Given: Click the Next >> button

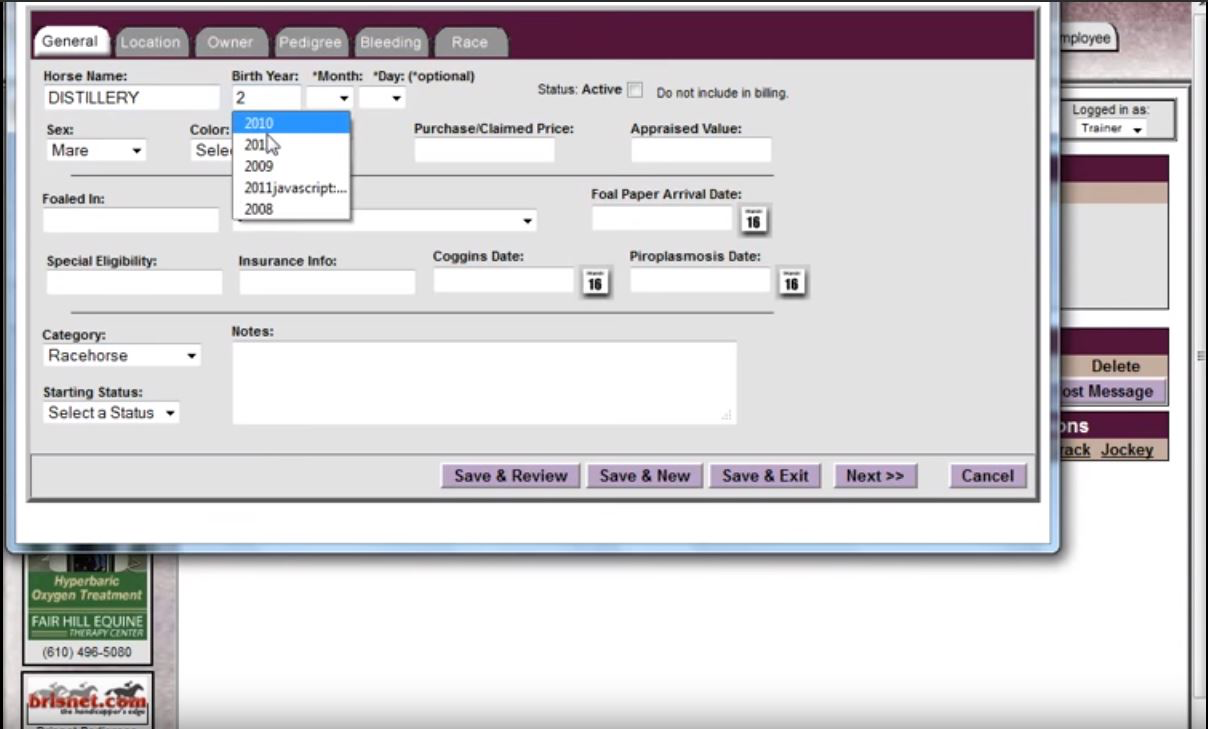Looking at the screenshot, I should 875,476.
